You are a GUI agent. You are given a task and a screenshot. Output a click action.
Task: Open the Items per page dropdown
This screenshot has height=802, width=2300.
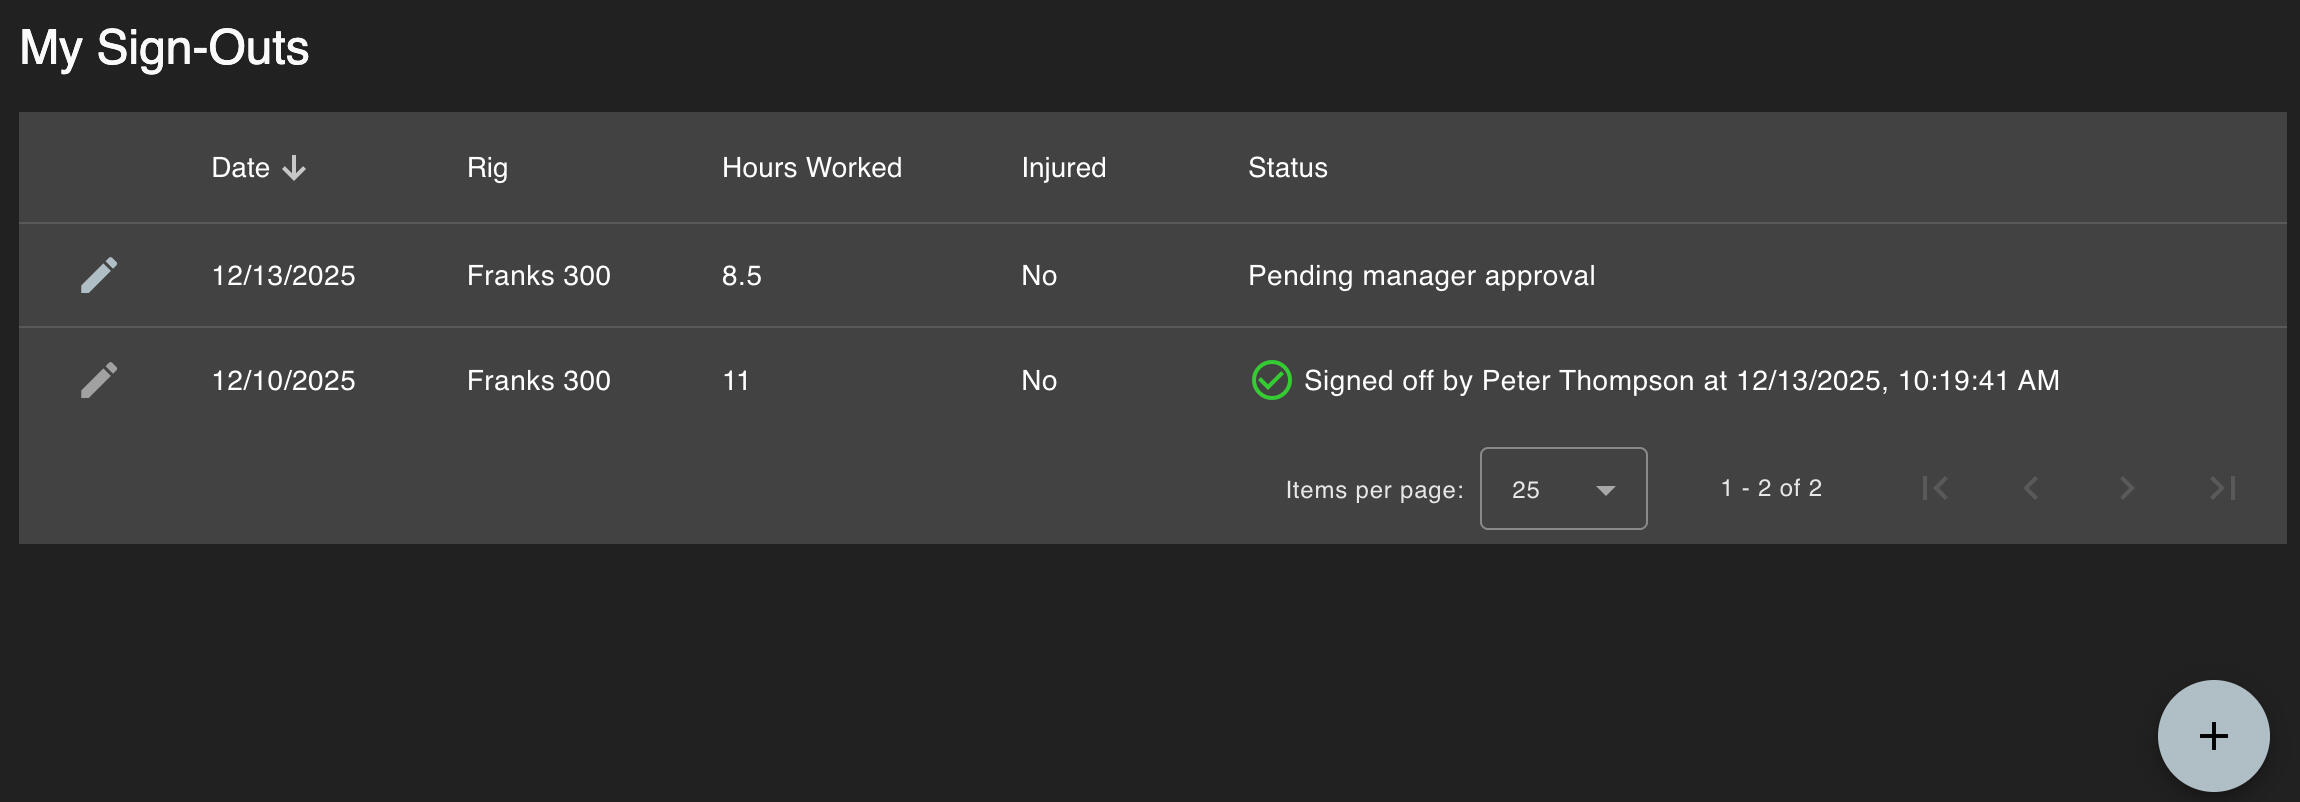pyautogui.click(x=1563, y=489)
